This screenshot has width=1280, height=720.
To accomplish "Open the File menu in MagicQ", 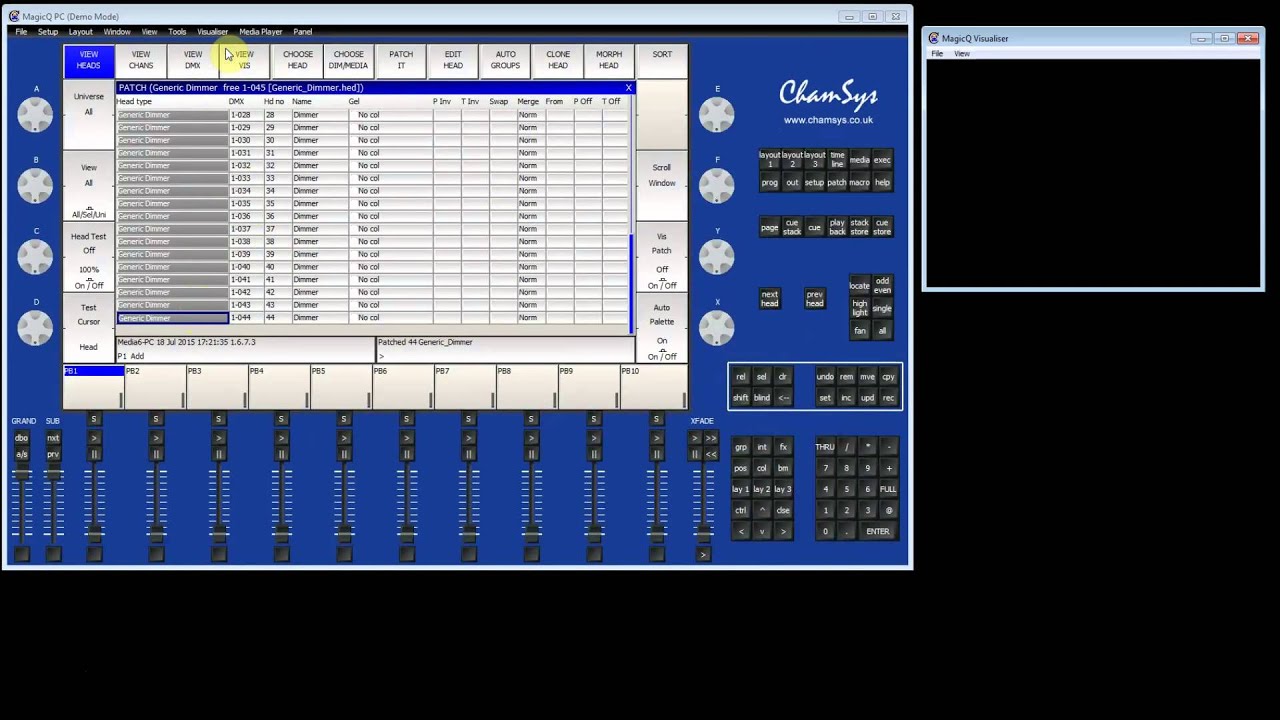I will (x=21, y=32).
